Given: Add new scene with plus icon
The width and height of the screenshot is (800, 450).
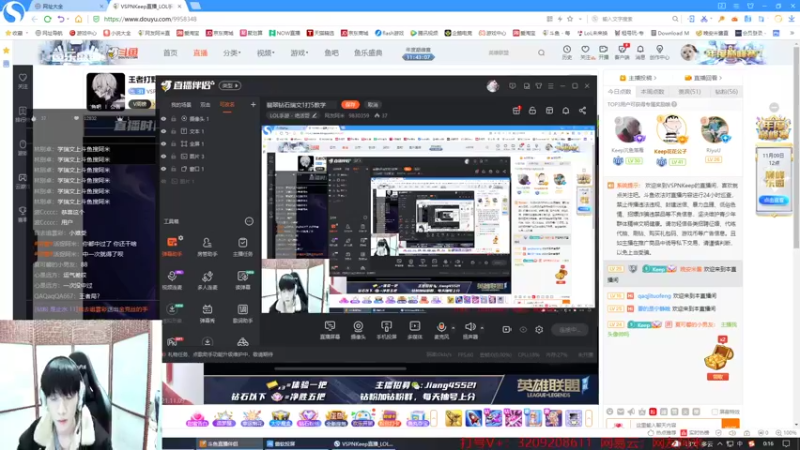Looking at the screenshot, I should tap(253, 105).
